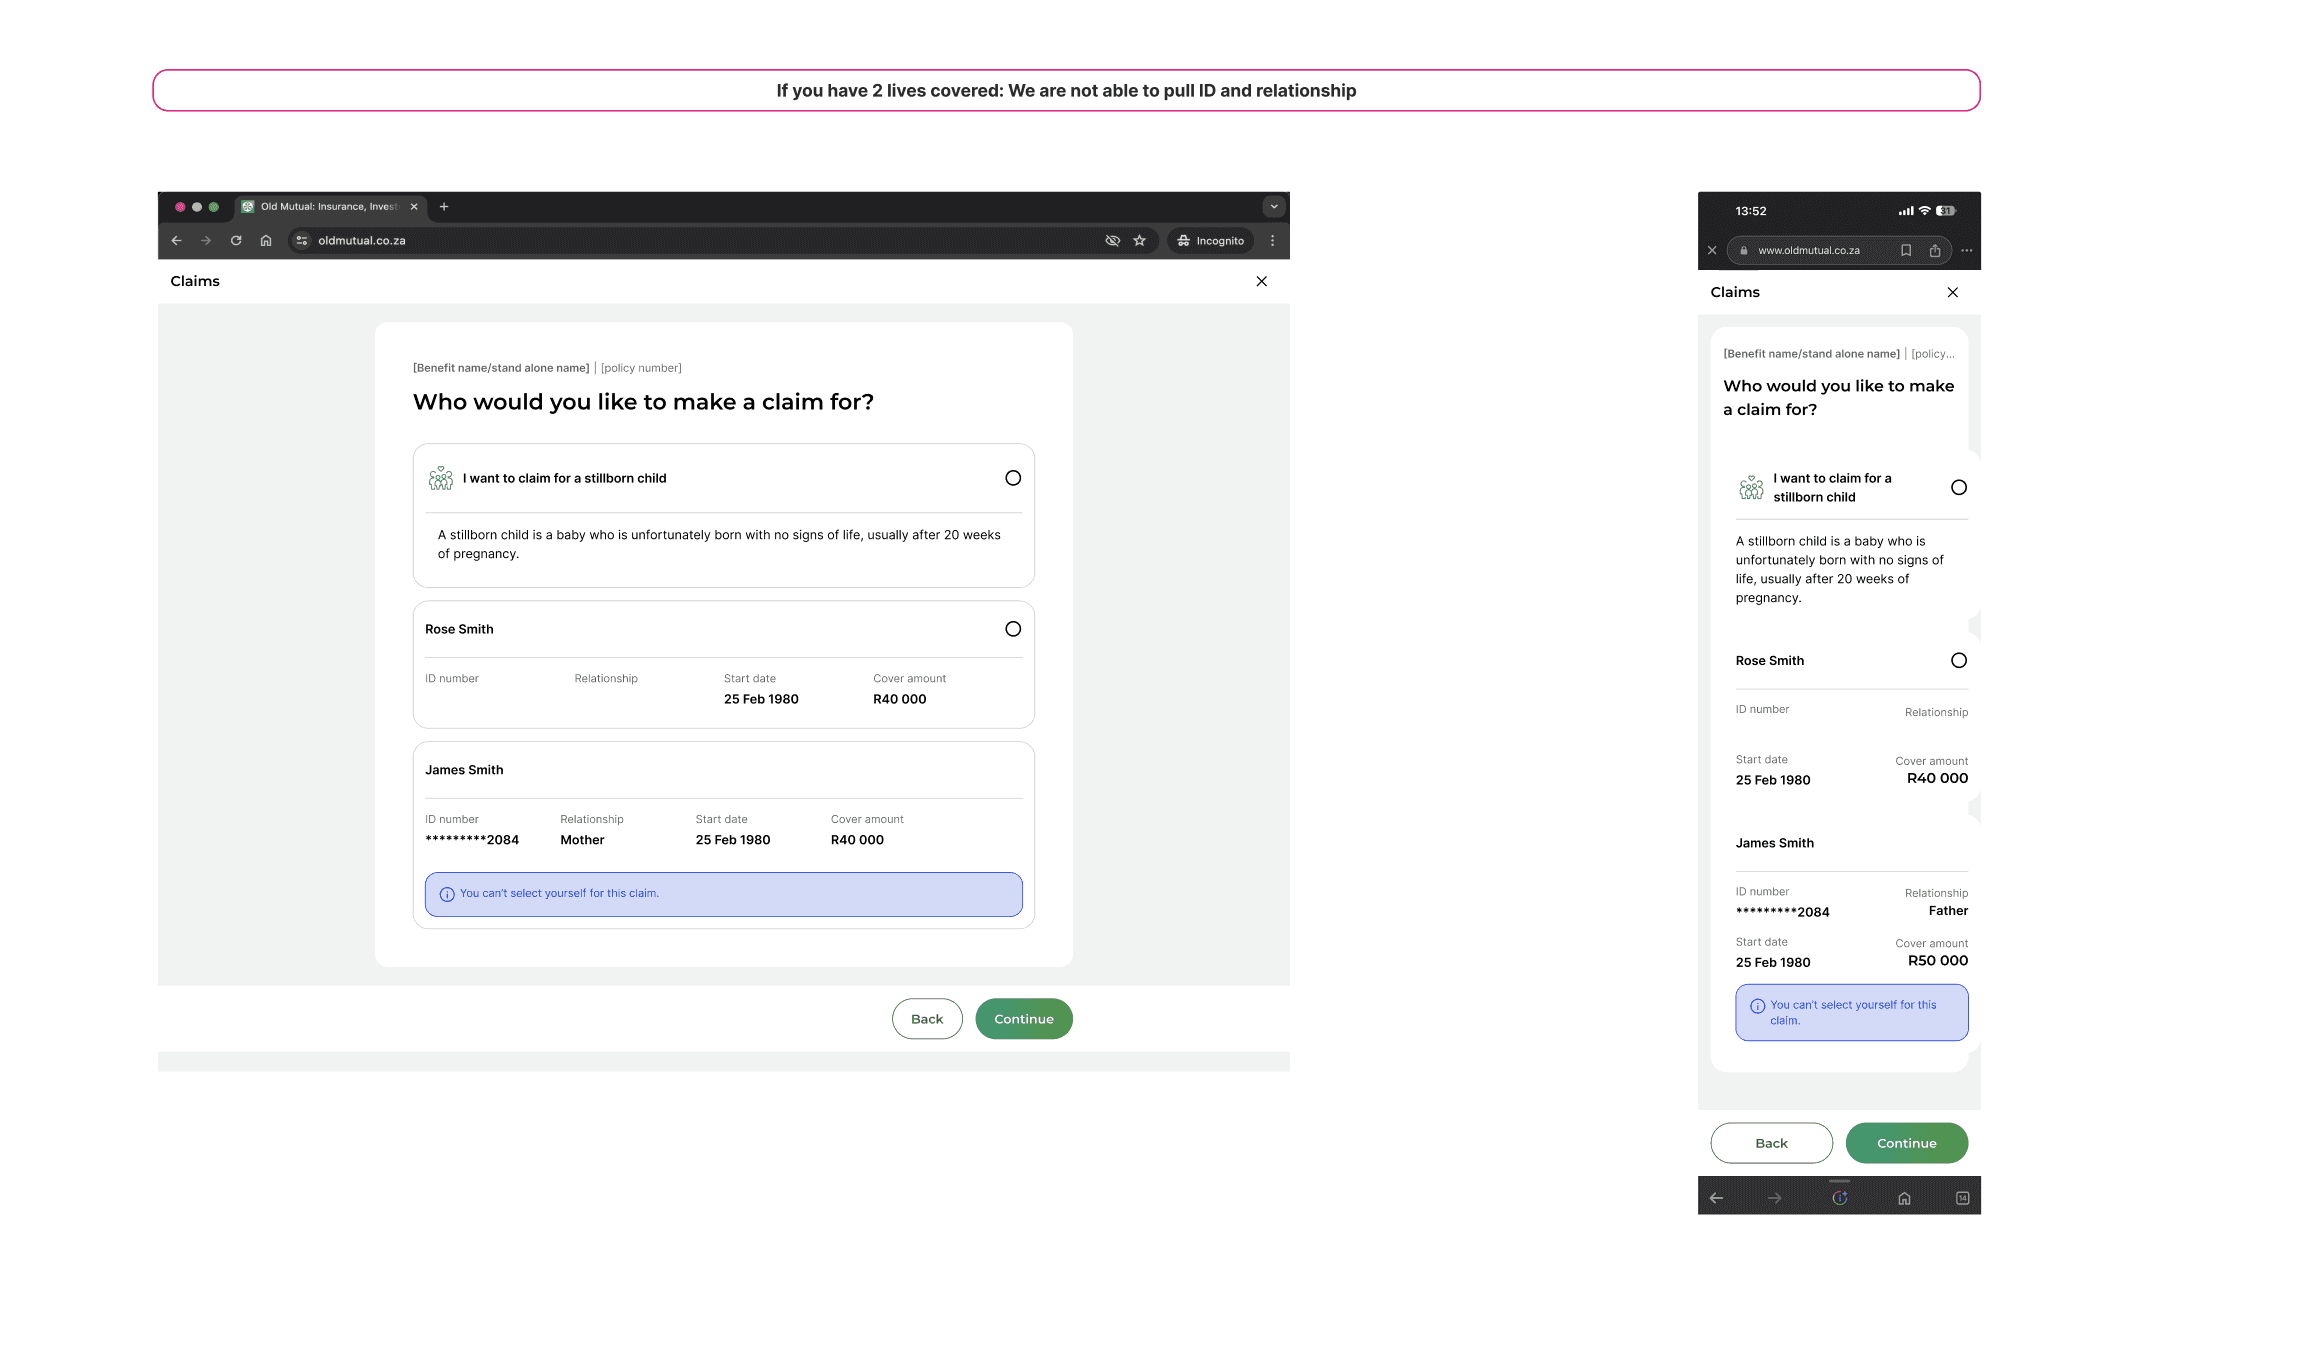Screen dimensions: 2320x1348
Task: Bookmark page with star icon
Action: 1139,240
